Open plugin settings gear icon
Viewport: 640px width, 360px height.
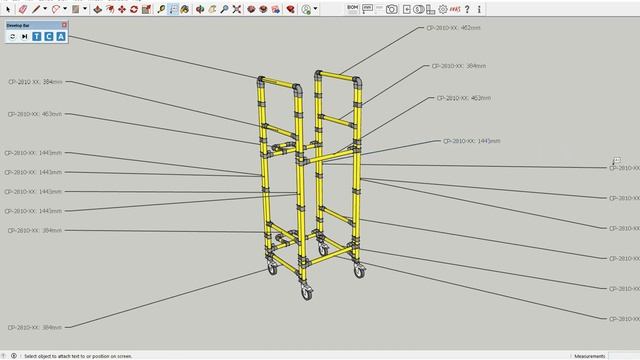tap(443, 9)
